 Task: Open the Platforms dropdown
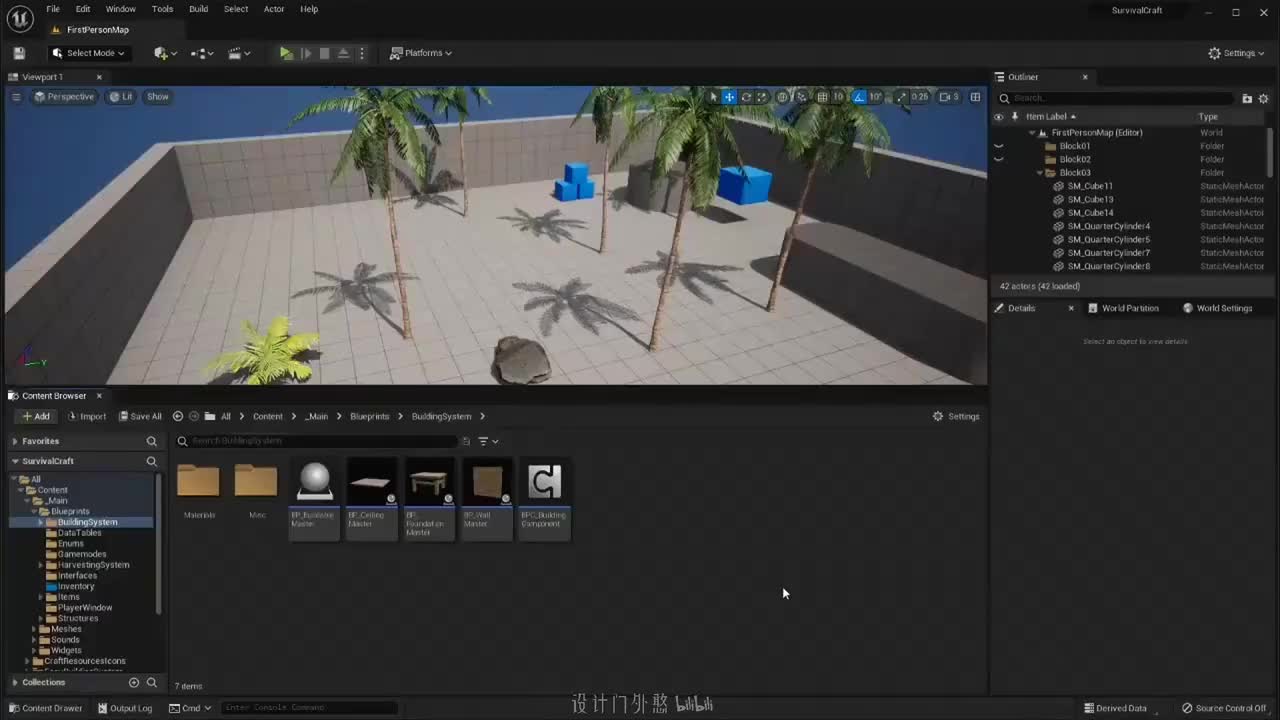pyautogui.click(x=421, y=53)
